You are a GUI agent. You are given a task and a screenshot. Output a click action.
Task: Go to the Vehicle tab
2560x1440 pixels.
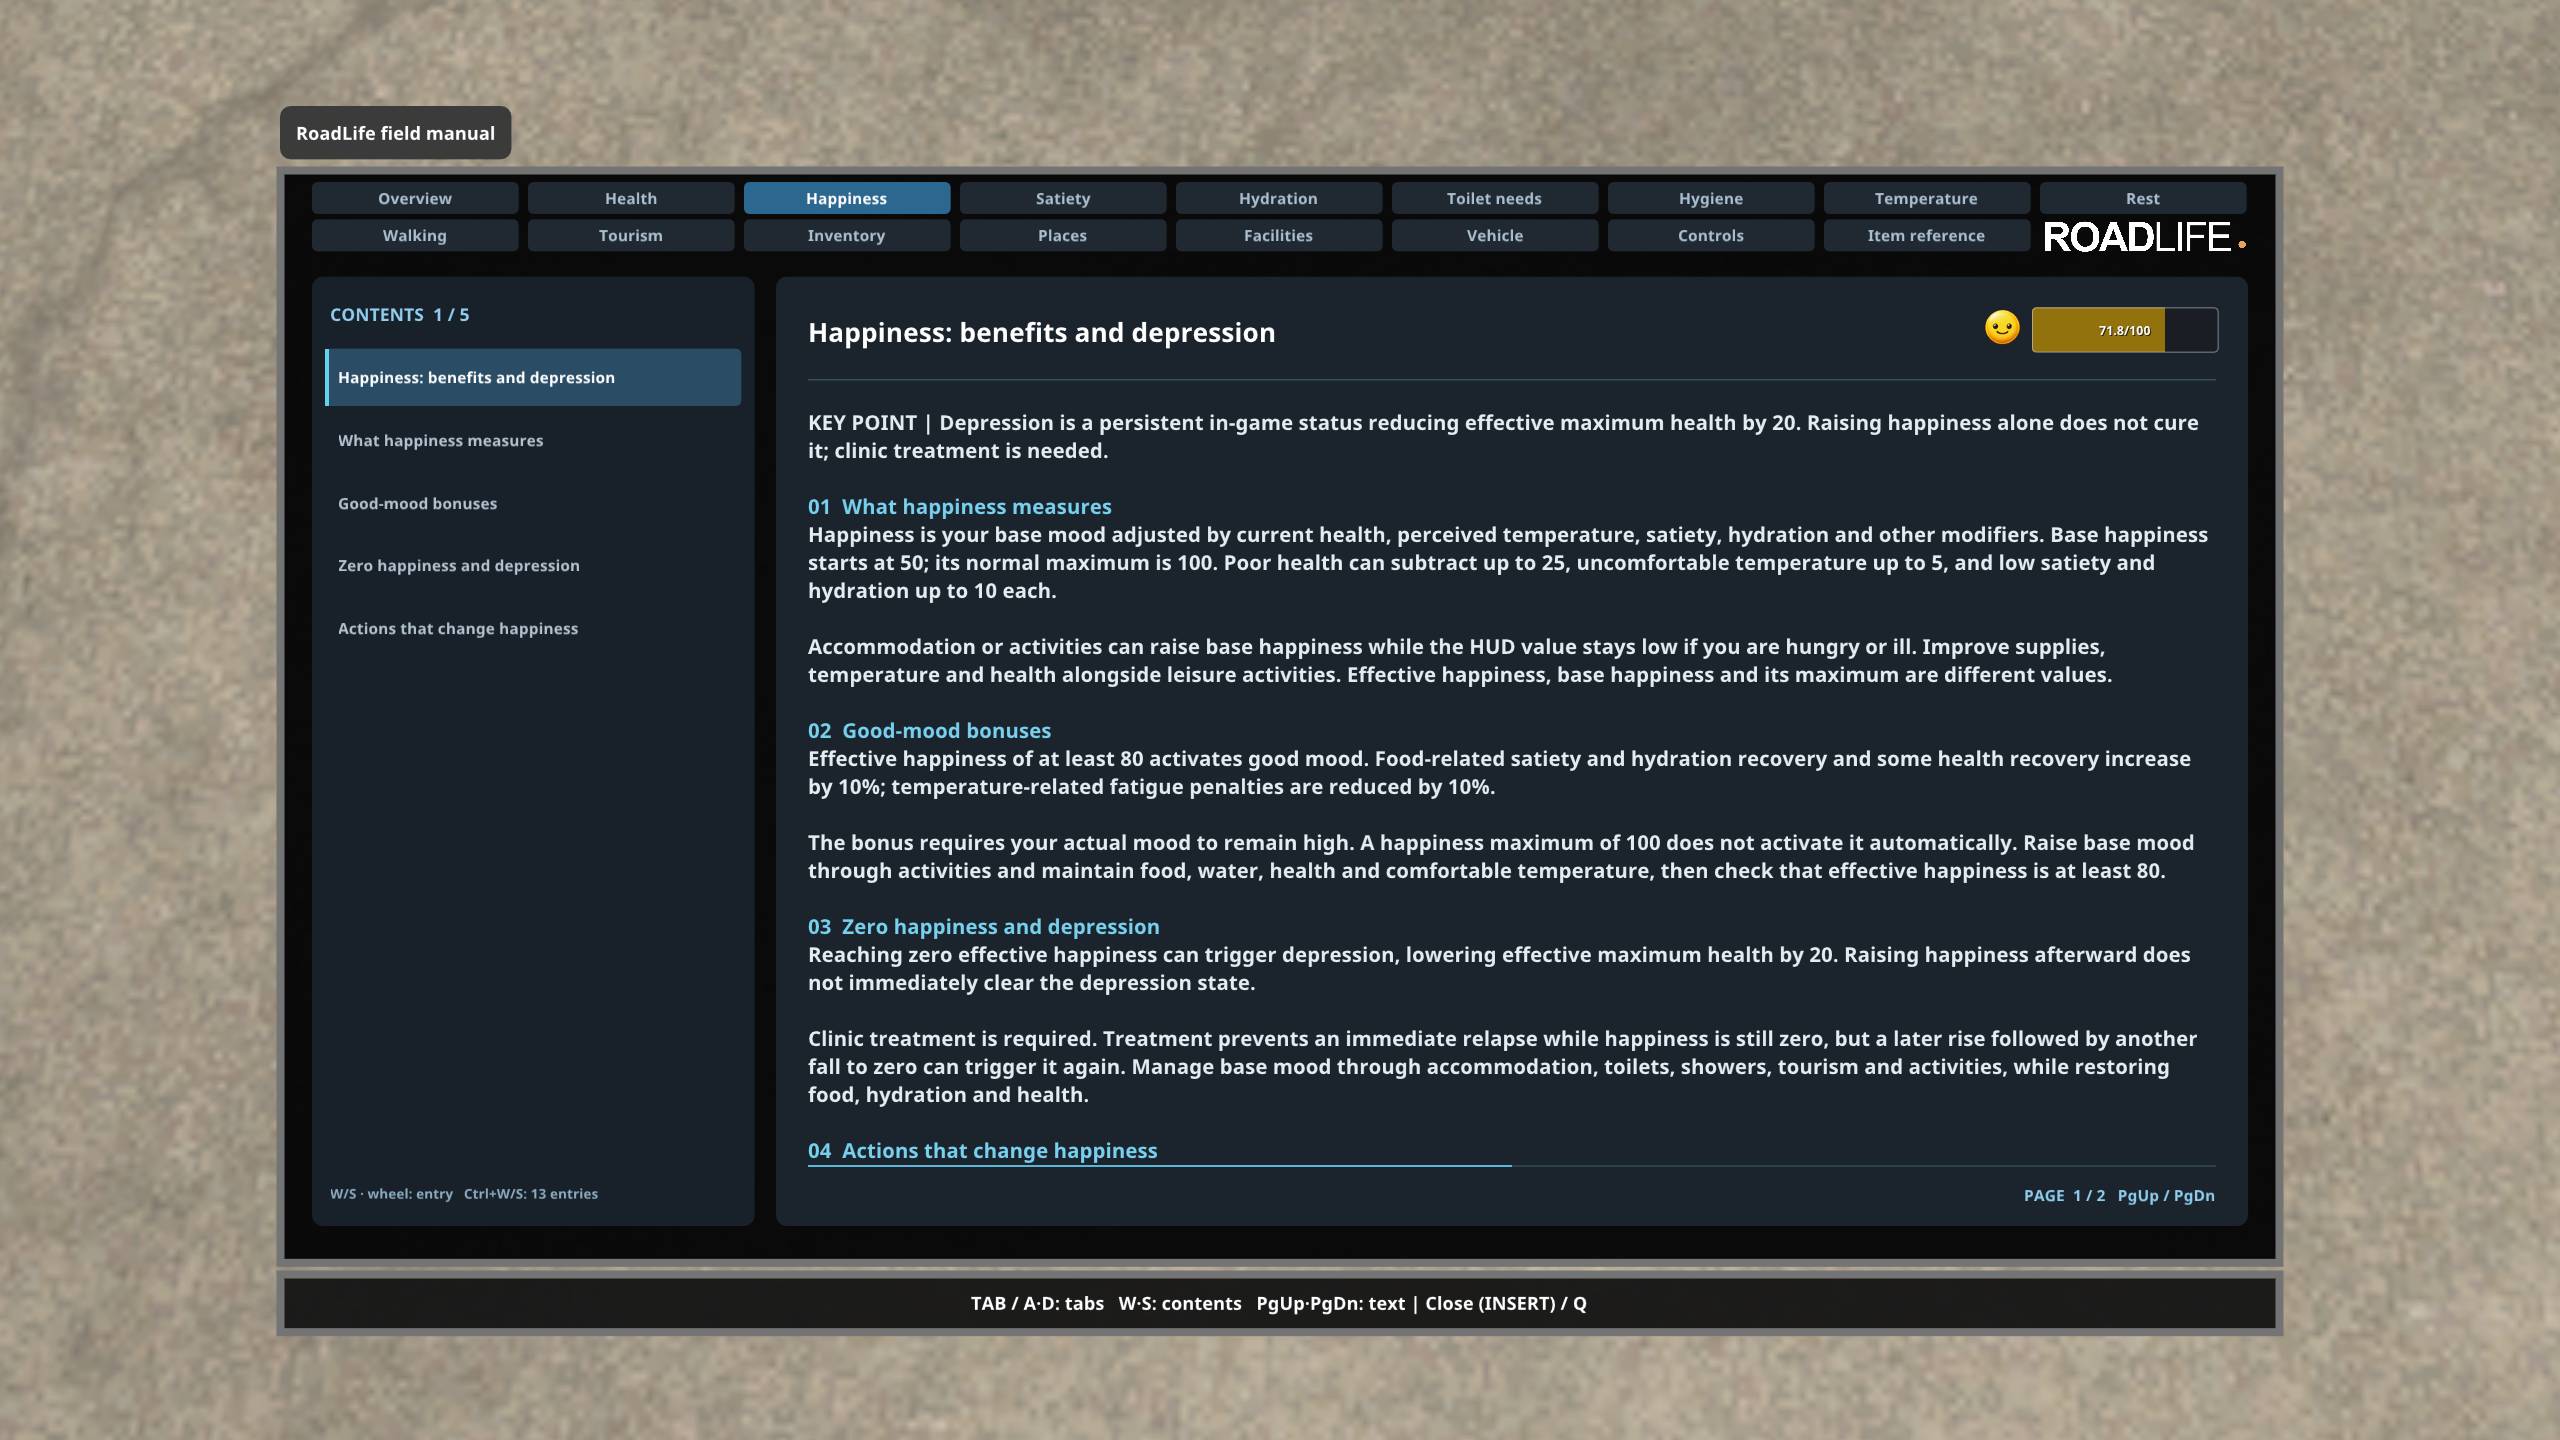coord(1495,235)
